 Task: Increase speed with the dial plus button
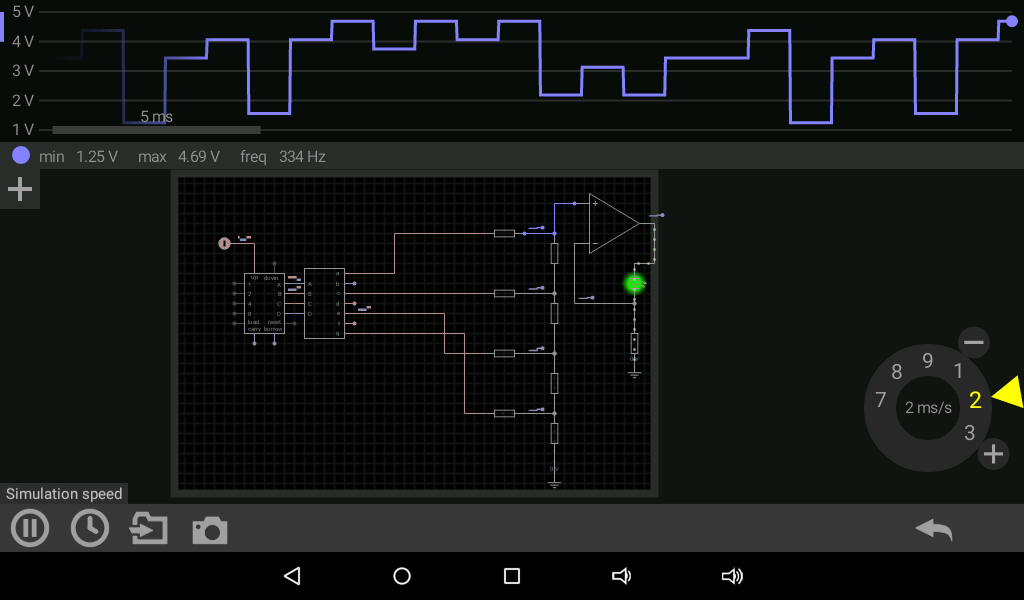tap(993, 454)
